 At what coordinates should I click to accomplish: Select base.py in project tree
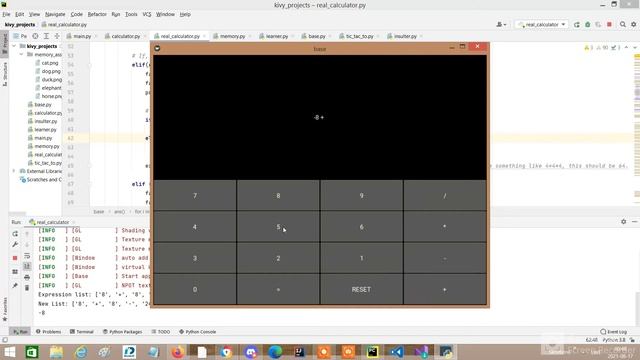[x=43, y=104]
